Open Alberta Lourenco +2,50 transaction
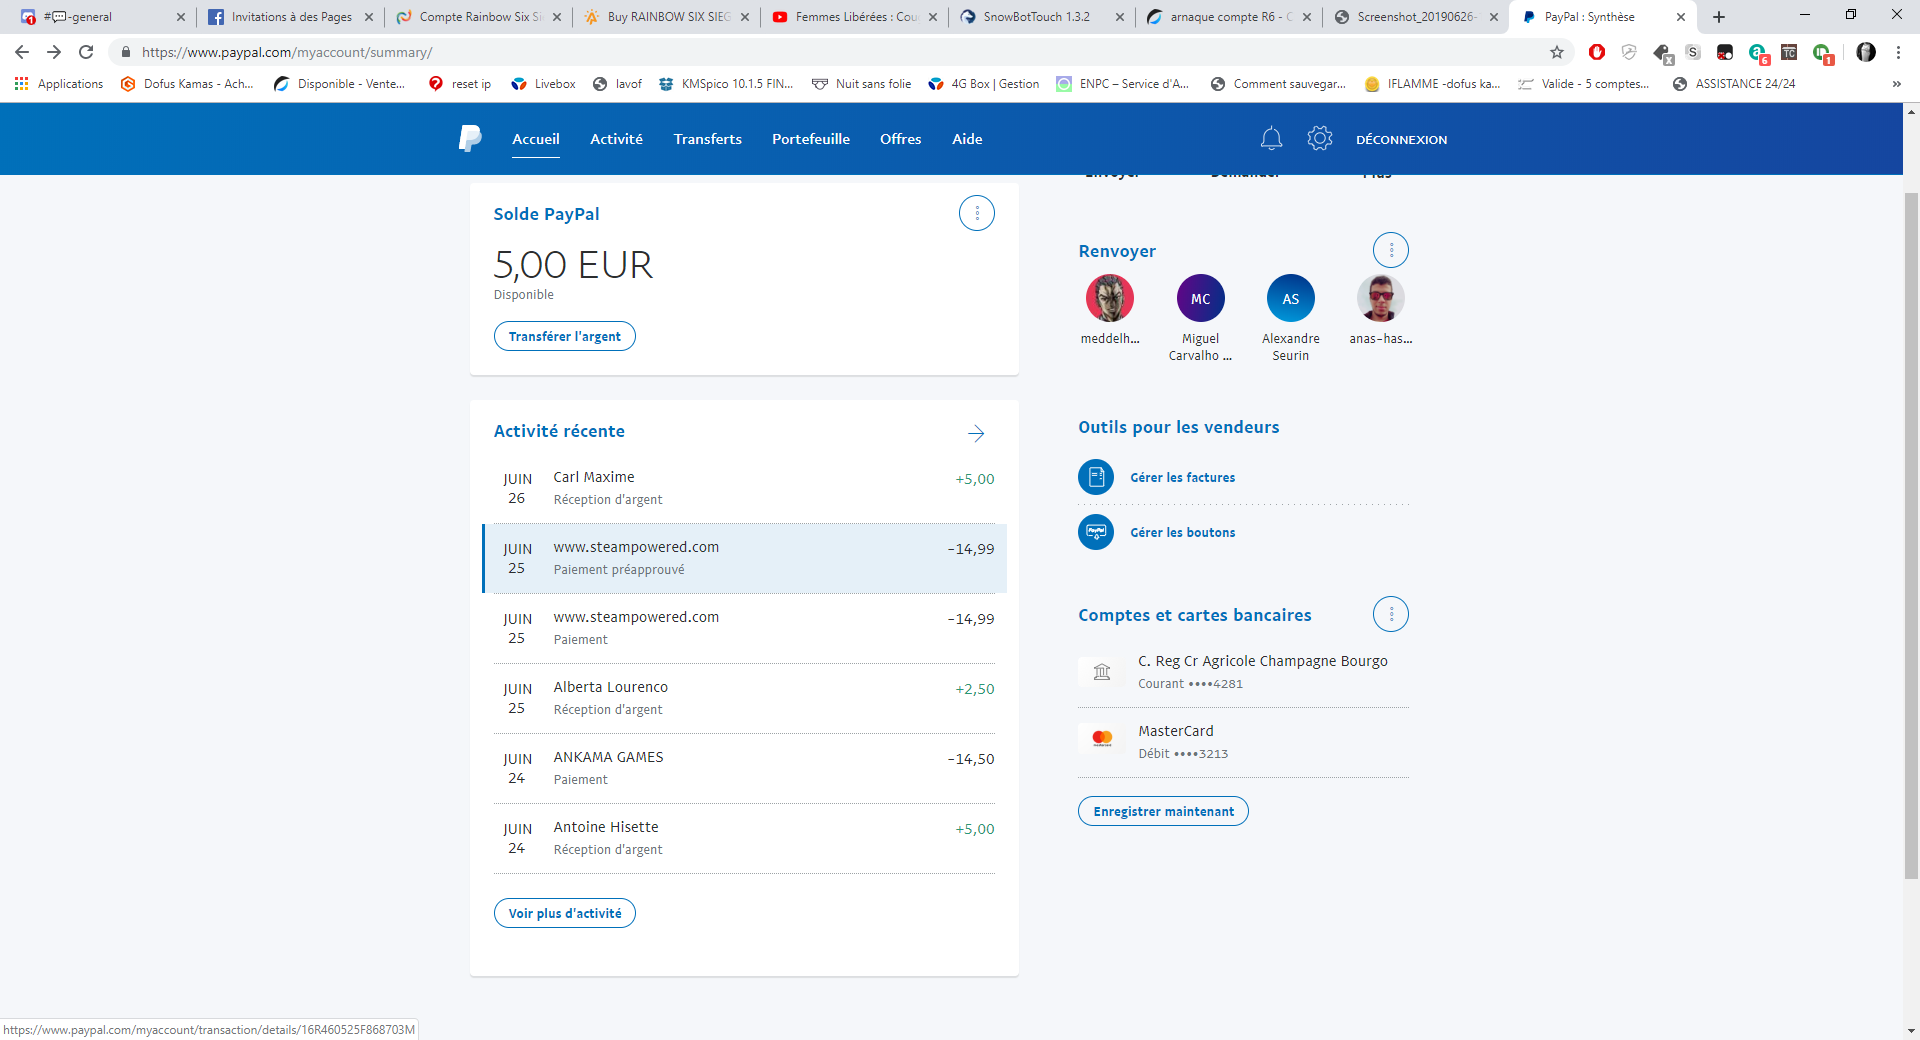Screen dimensions: 1920x1040 pyautogui.click(x=744, y=698)
